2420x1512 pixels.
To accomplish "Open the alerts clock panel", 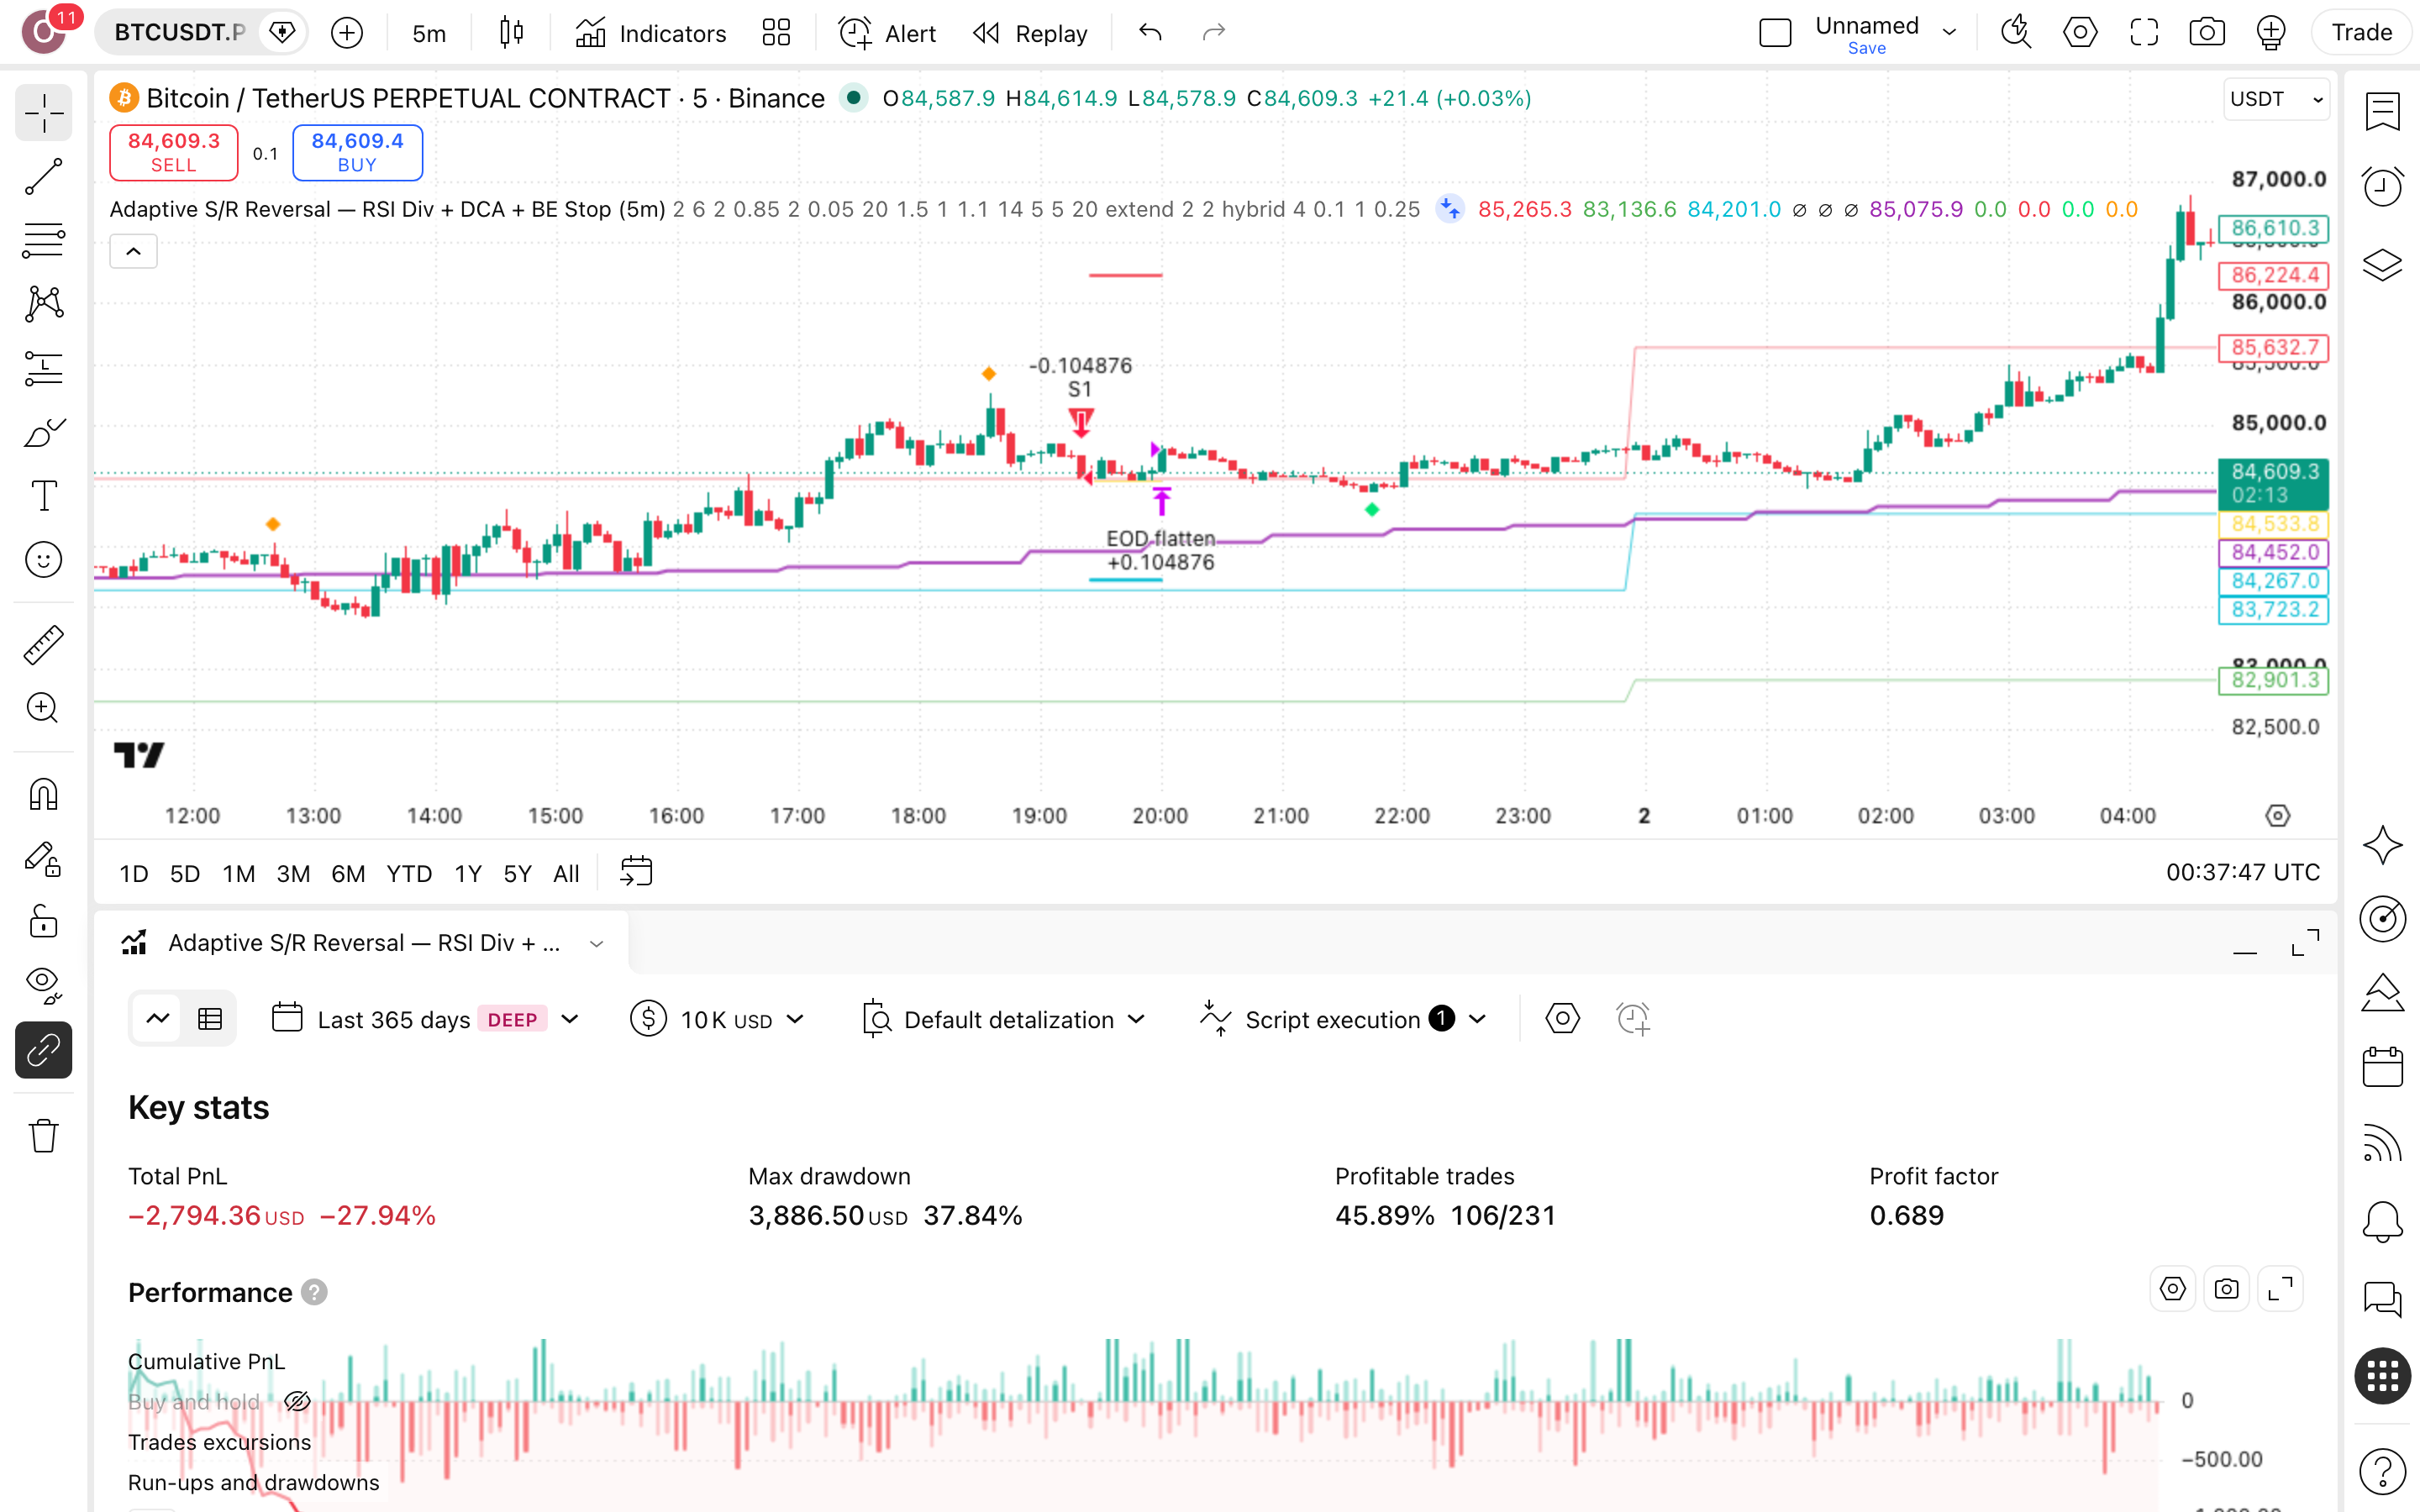I will [x=2382, y=187].
